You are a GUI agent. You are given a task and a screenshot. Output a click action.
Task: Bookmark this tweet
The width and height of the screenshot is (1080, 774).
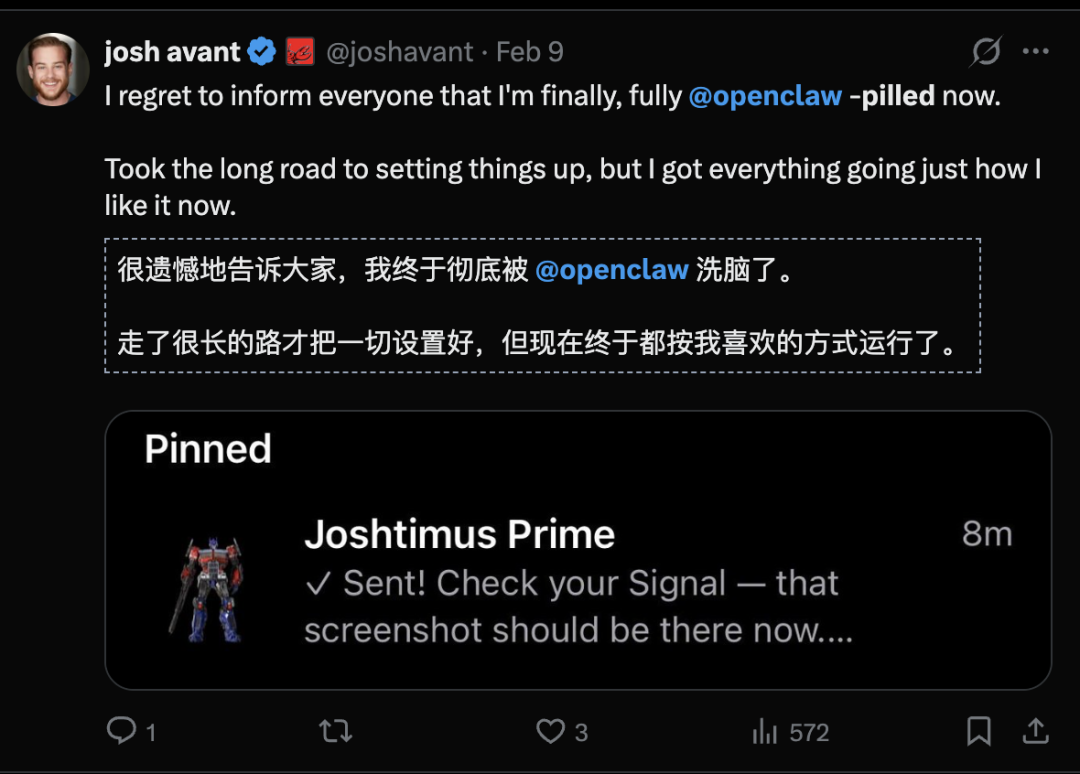coord(979,731)
